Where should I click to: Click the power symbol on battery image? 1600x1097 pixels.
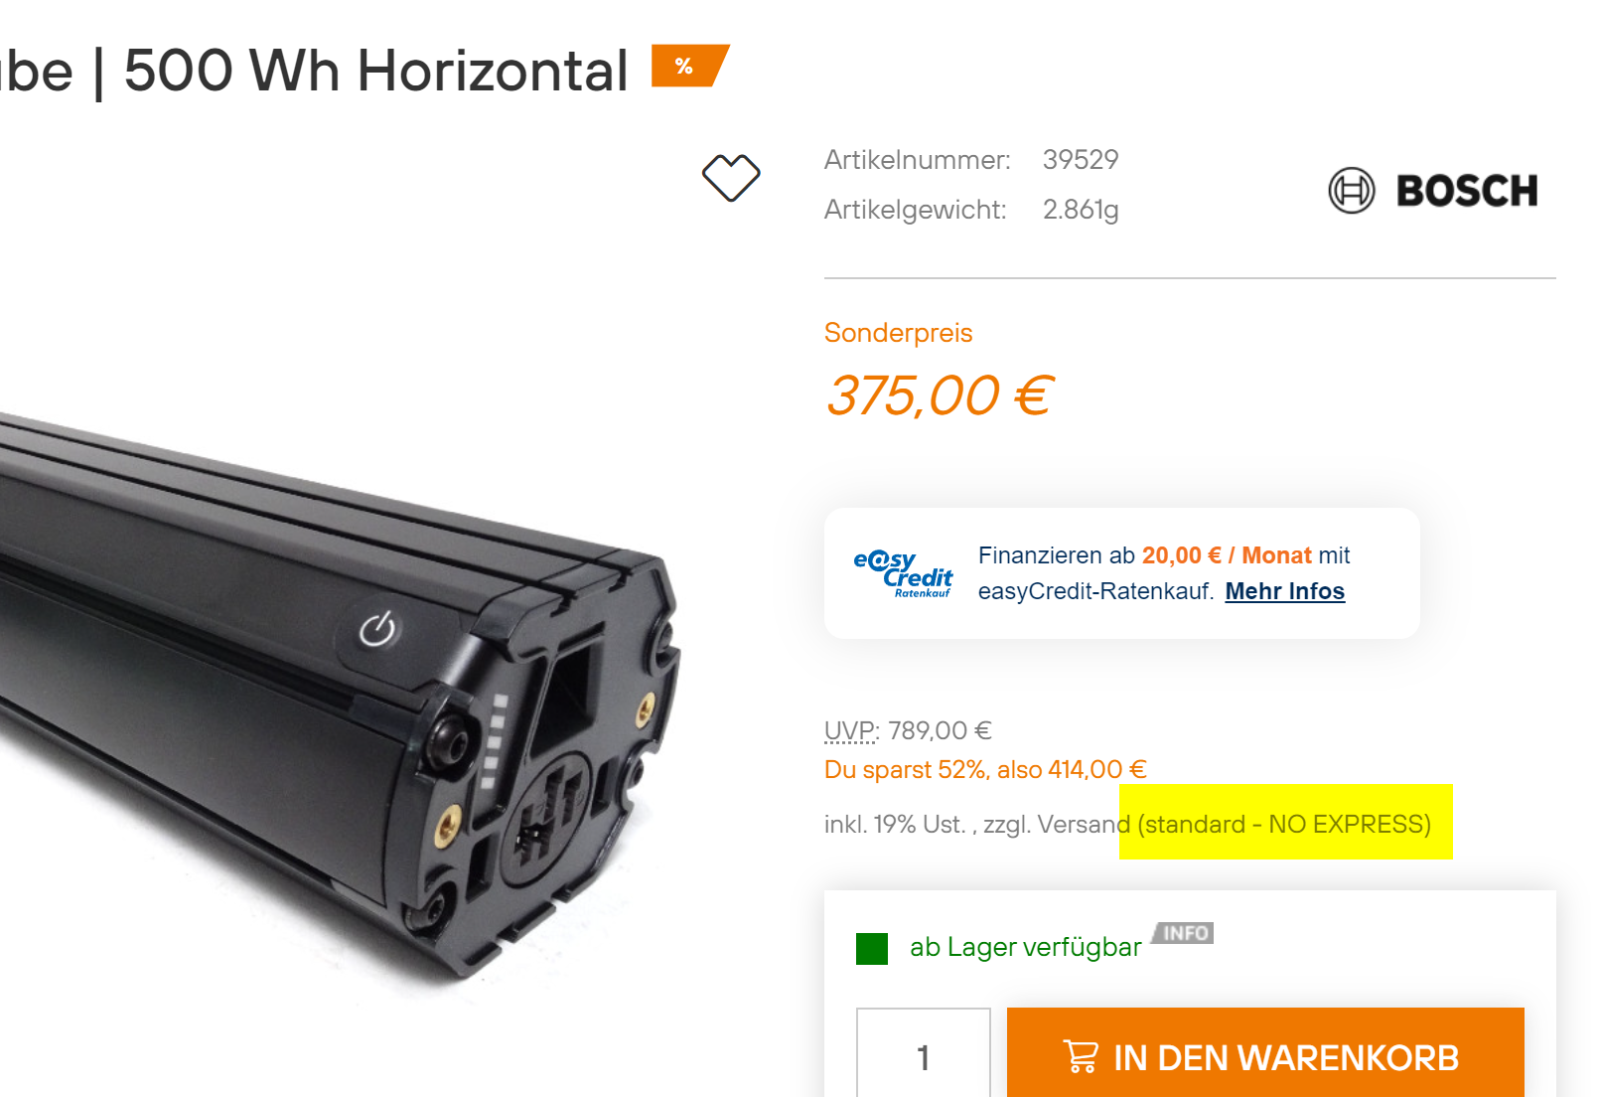(x=377, y=630)
